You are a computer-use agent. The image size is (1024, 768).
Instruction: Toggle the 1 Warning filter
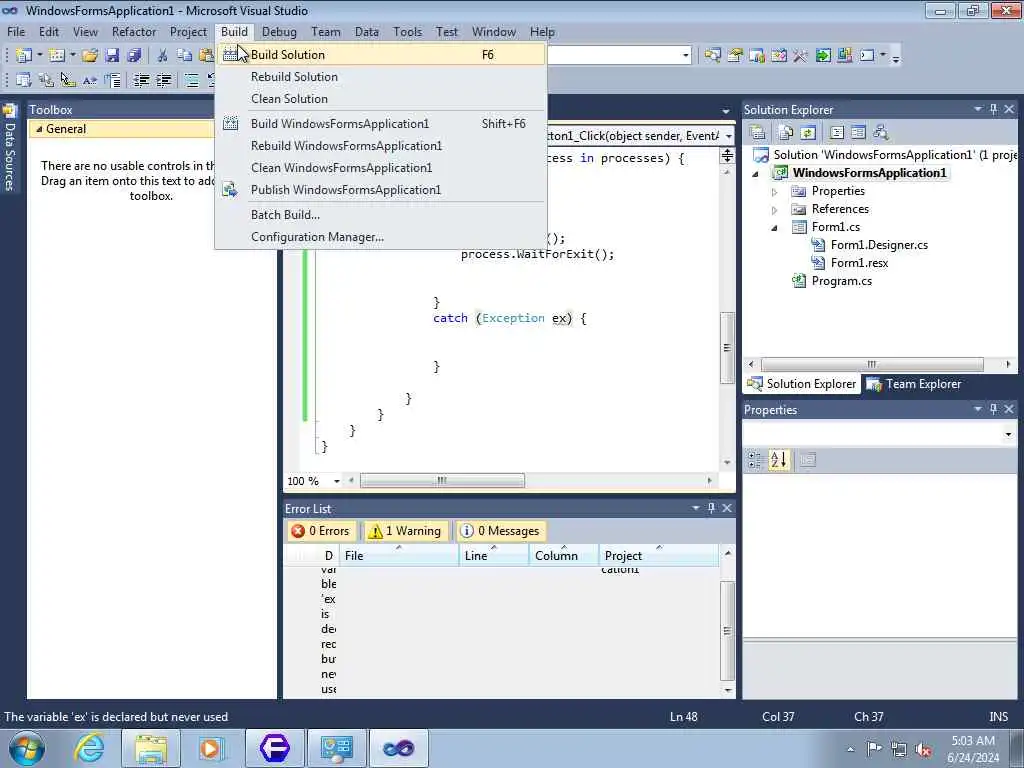click(x=405, y=531)
